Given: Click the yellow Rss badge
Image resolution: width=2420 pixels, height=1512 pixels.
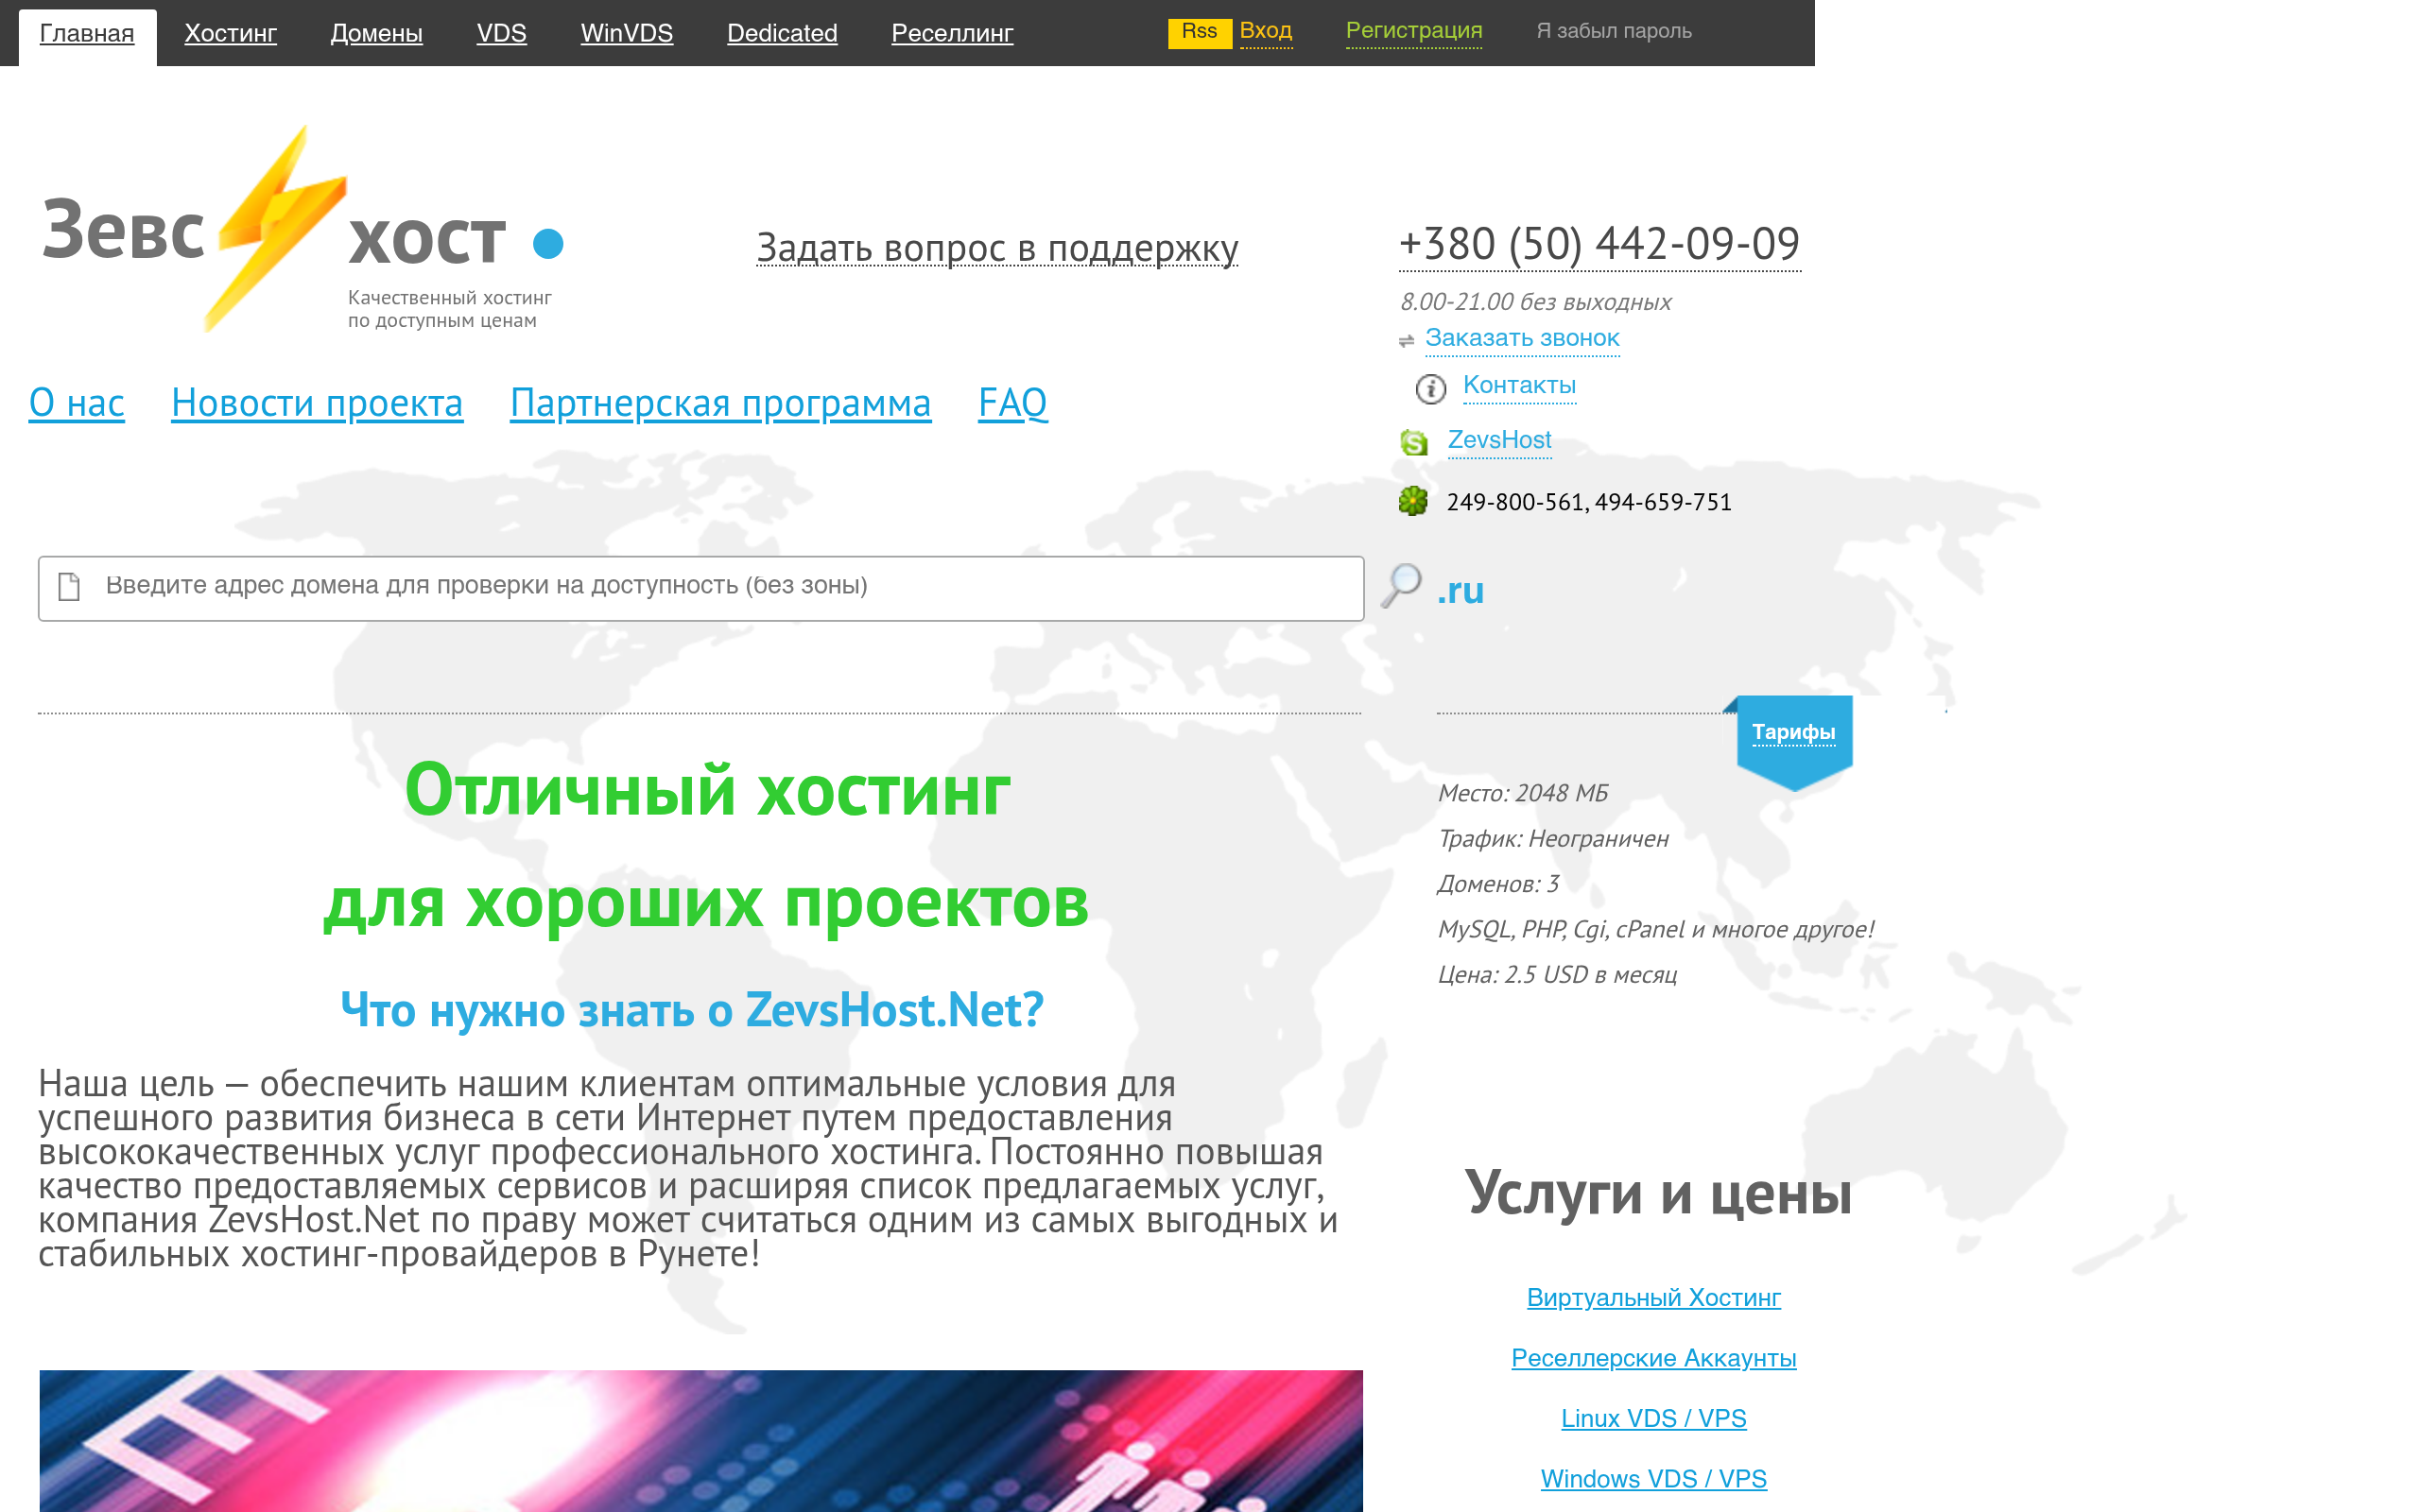Looking at the screenshot, I should pyautogui.click(x=1199, y=32).
